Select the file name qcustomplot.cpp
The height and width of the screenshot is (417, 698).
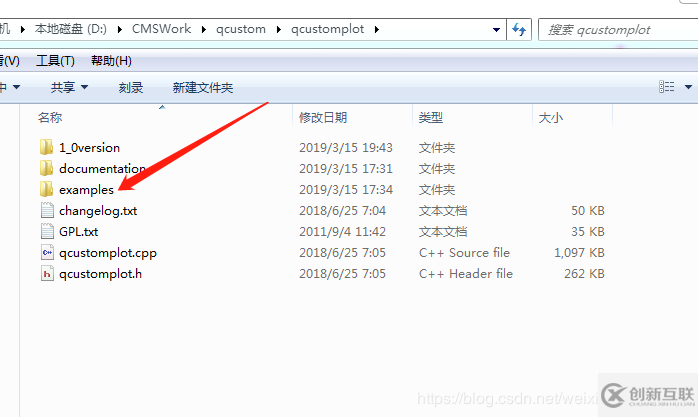click(108, 253)
